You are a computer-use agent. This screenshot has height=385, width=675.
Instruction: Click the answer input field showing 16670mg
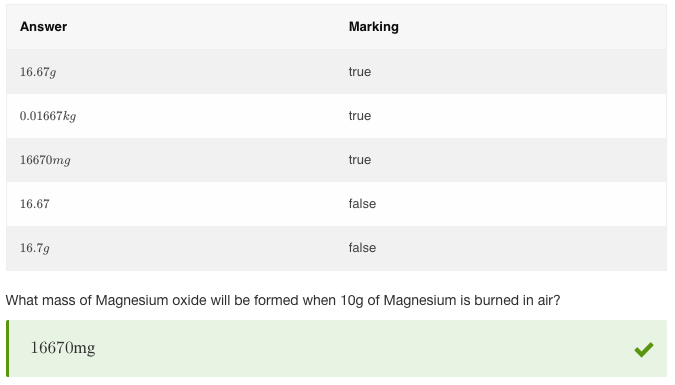(x=337, y=348)
